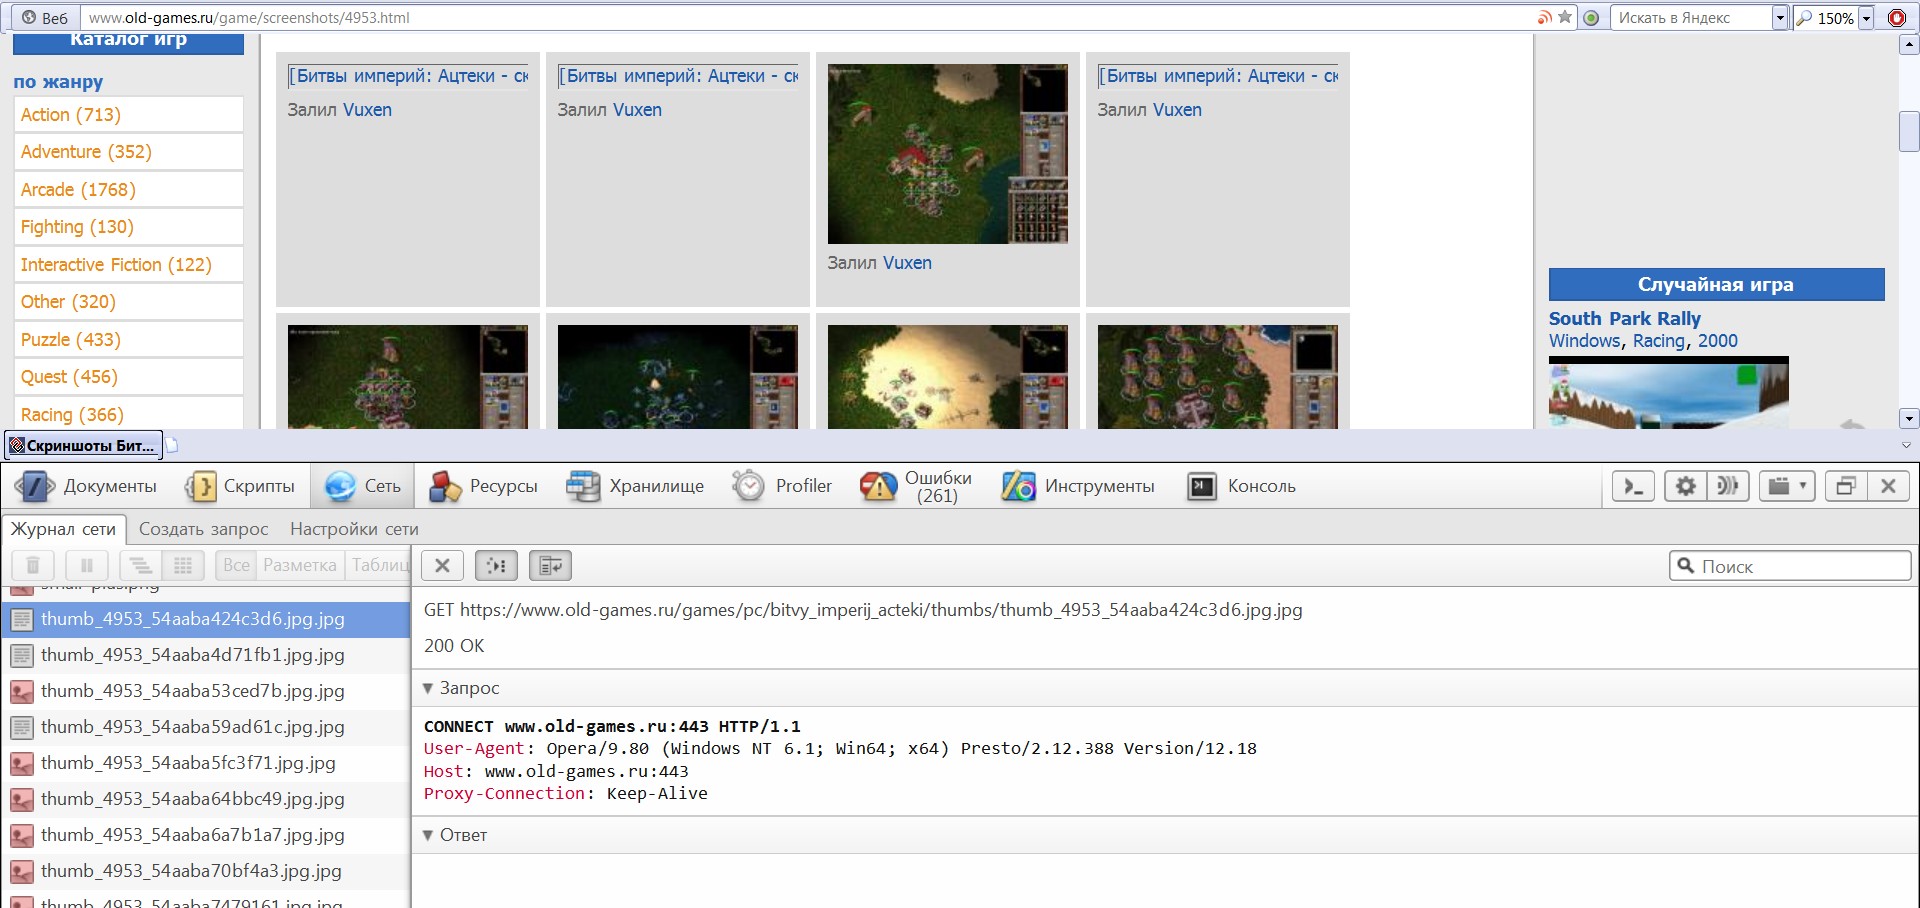The height and width of the screenshot is (908, 1920).
Task: Toggle remote debugging button
Action: (1727, 486)
